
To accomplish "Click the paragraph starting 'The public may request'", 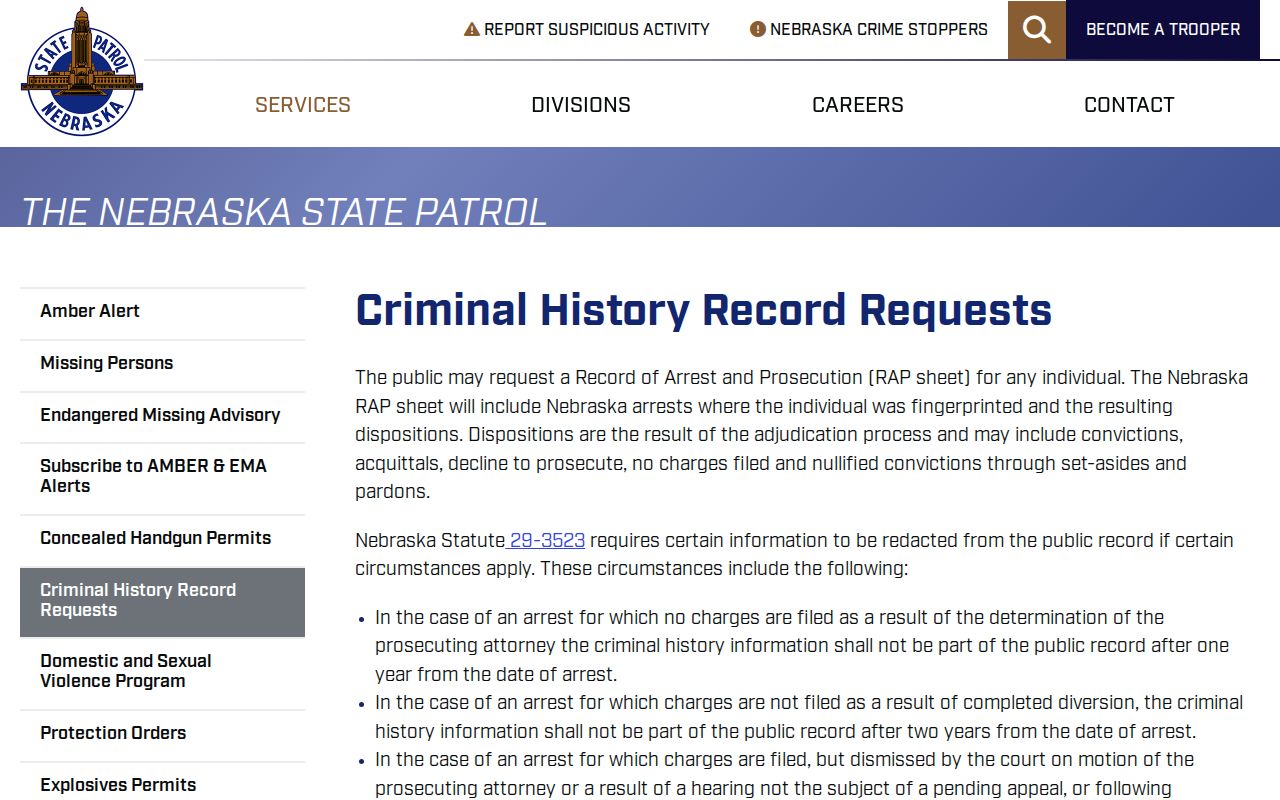I will coord(802,435).
